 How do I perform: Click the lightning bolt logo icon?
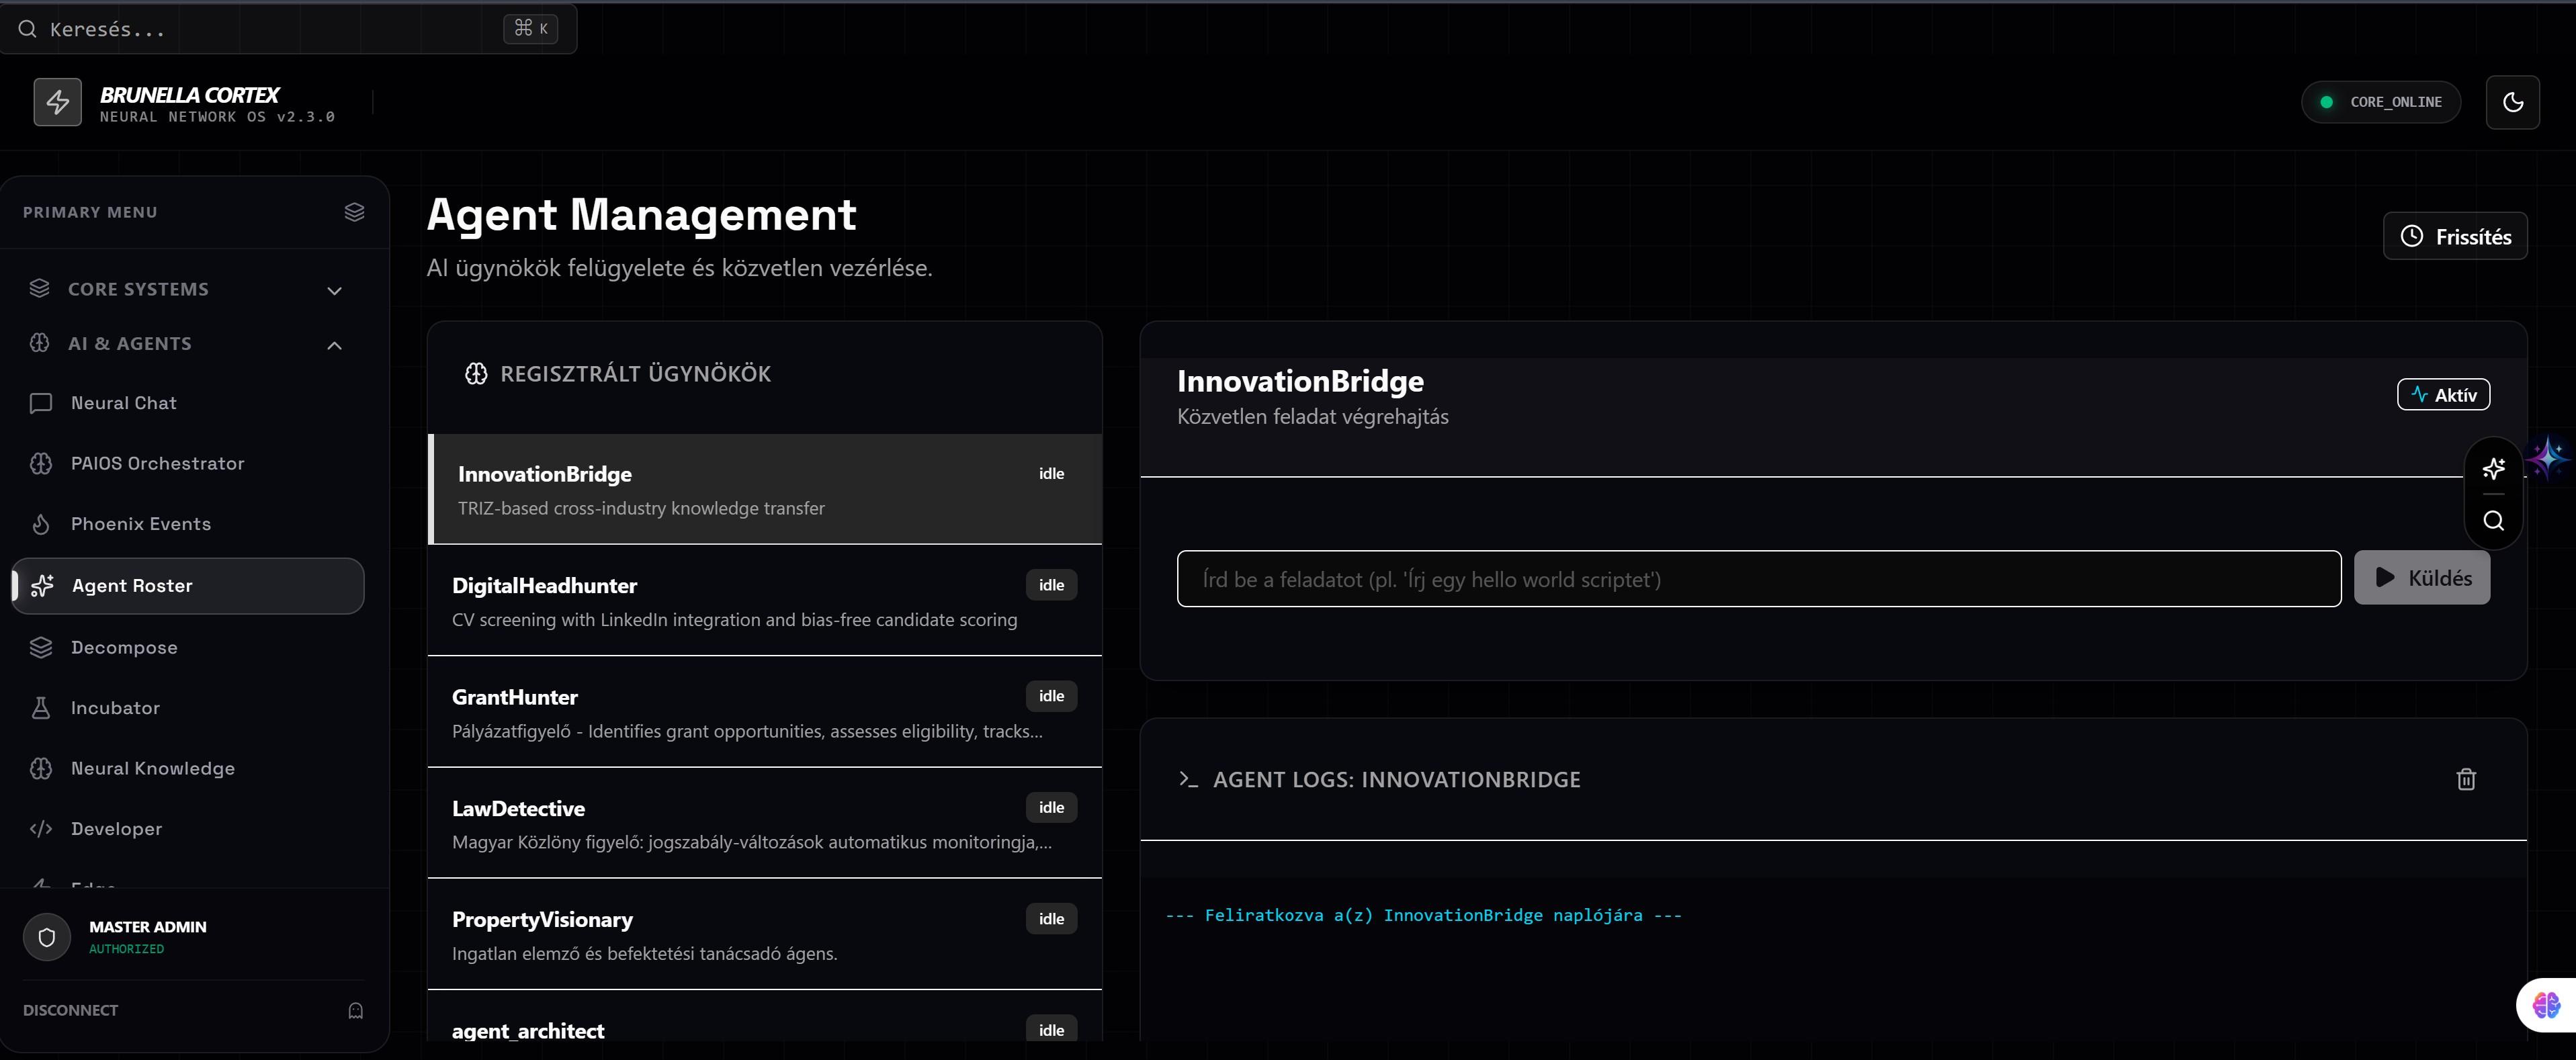[x=58, y=102]
